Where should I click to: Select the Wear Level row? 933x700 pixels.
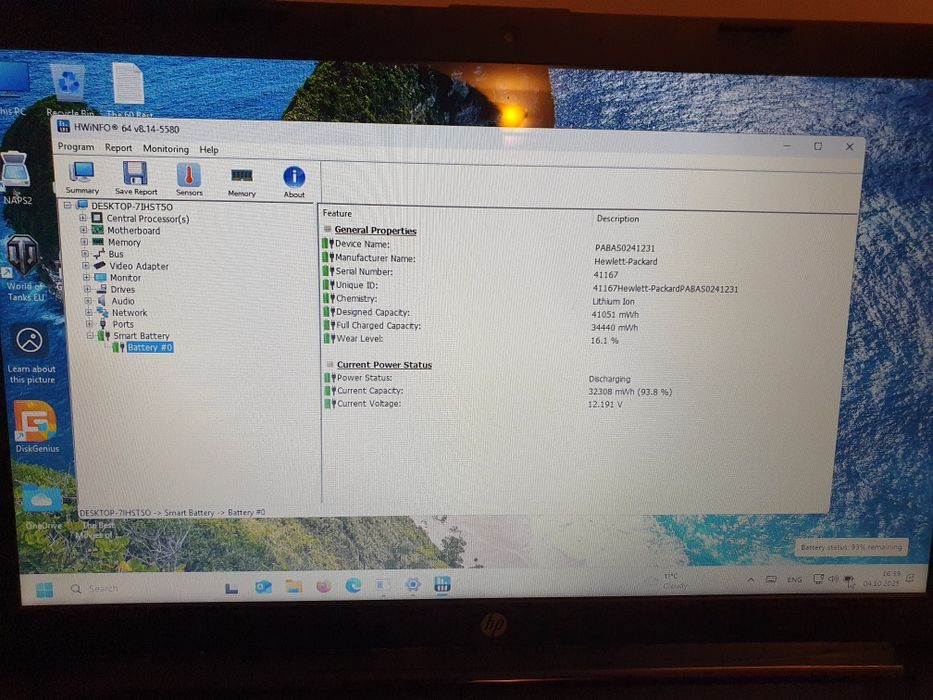(359, 339)
